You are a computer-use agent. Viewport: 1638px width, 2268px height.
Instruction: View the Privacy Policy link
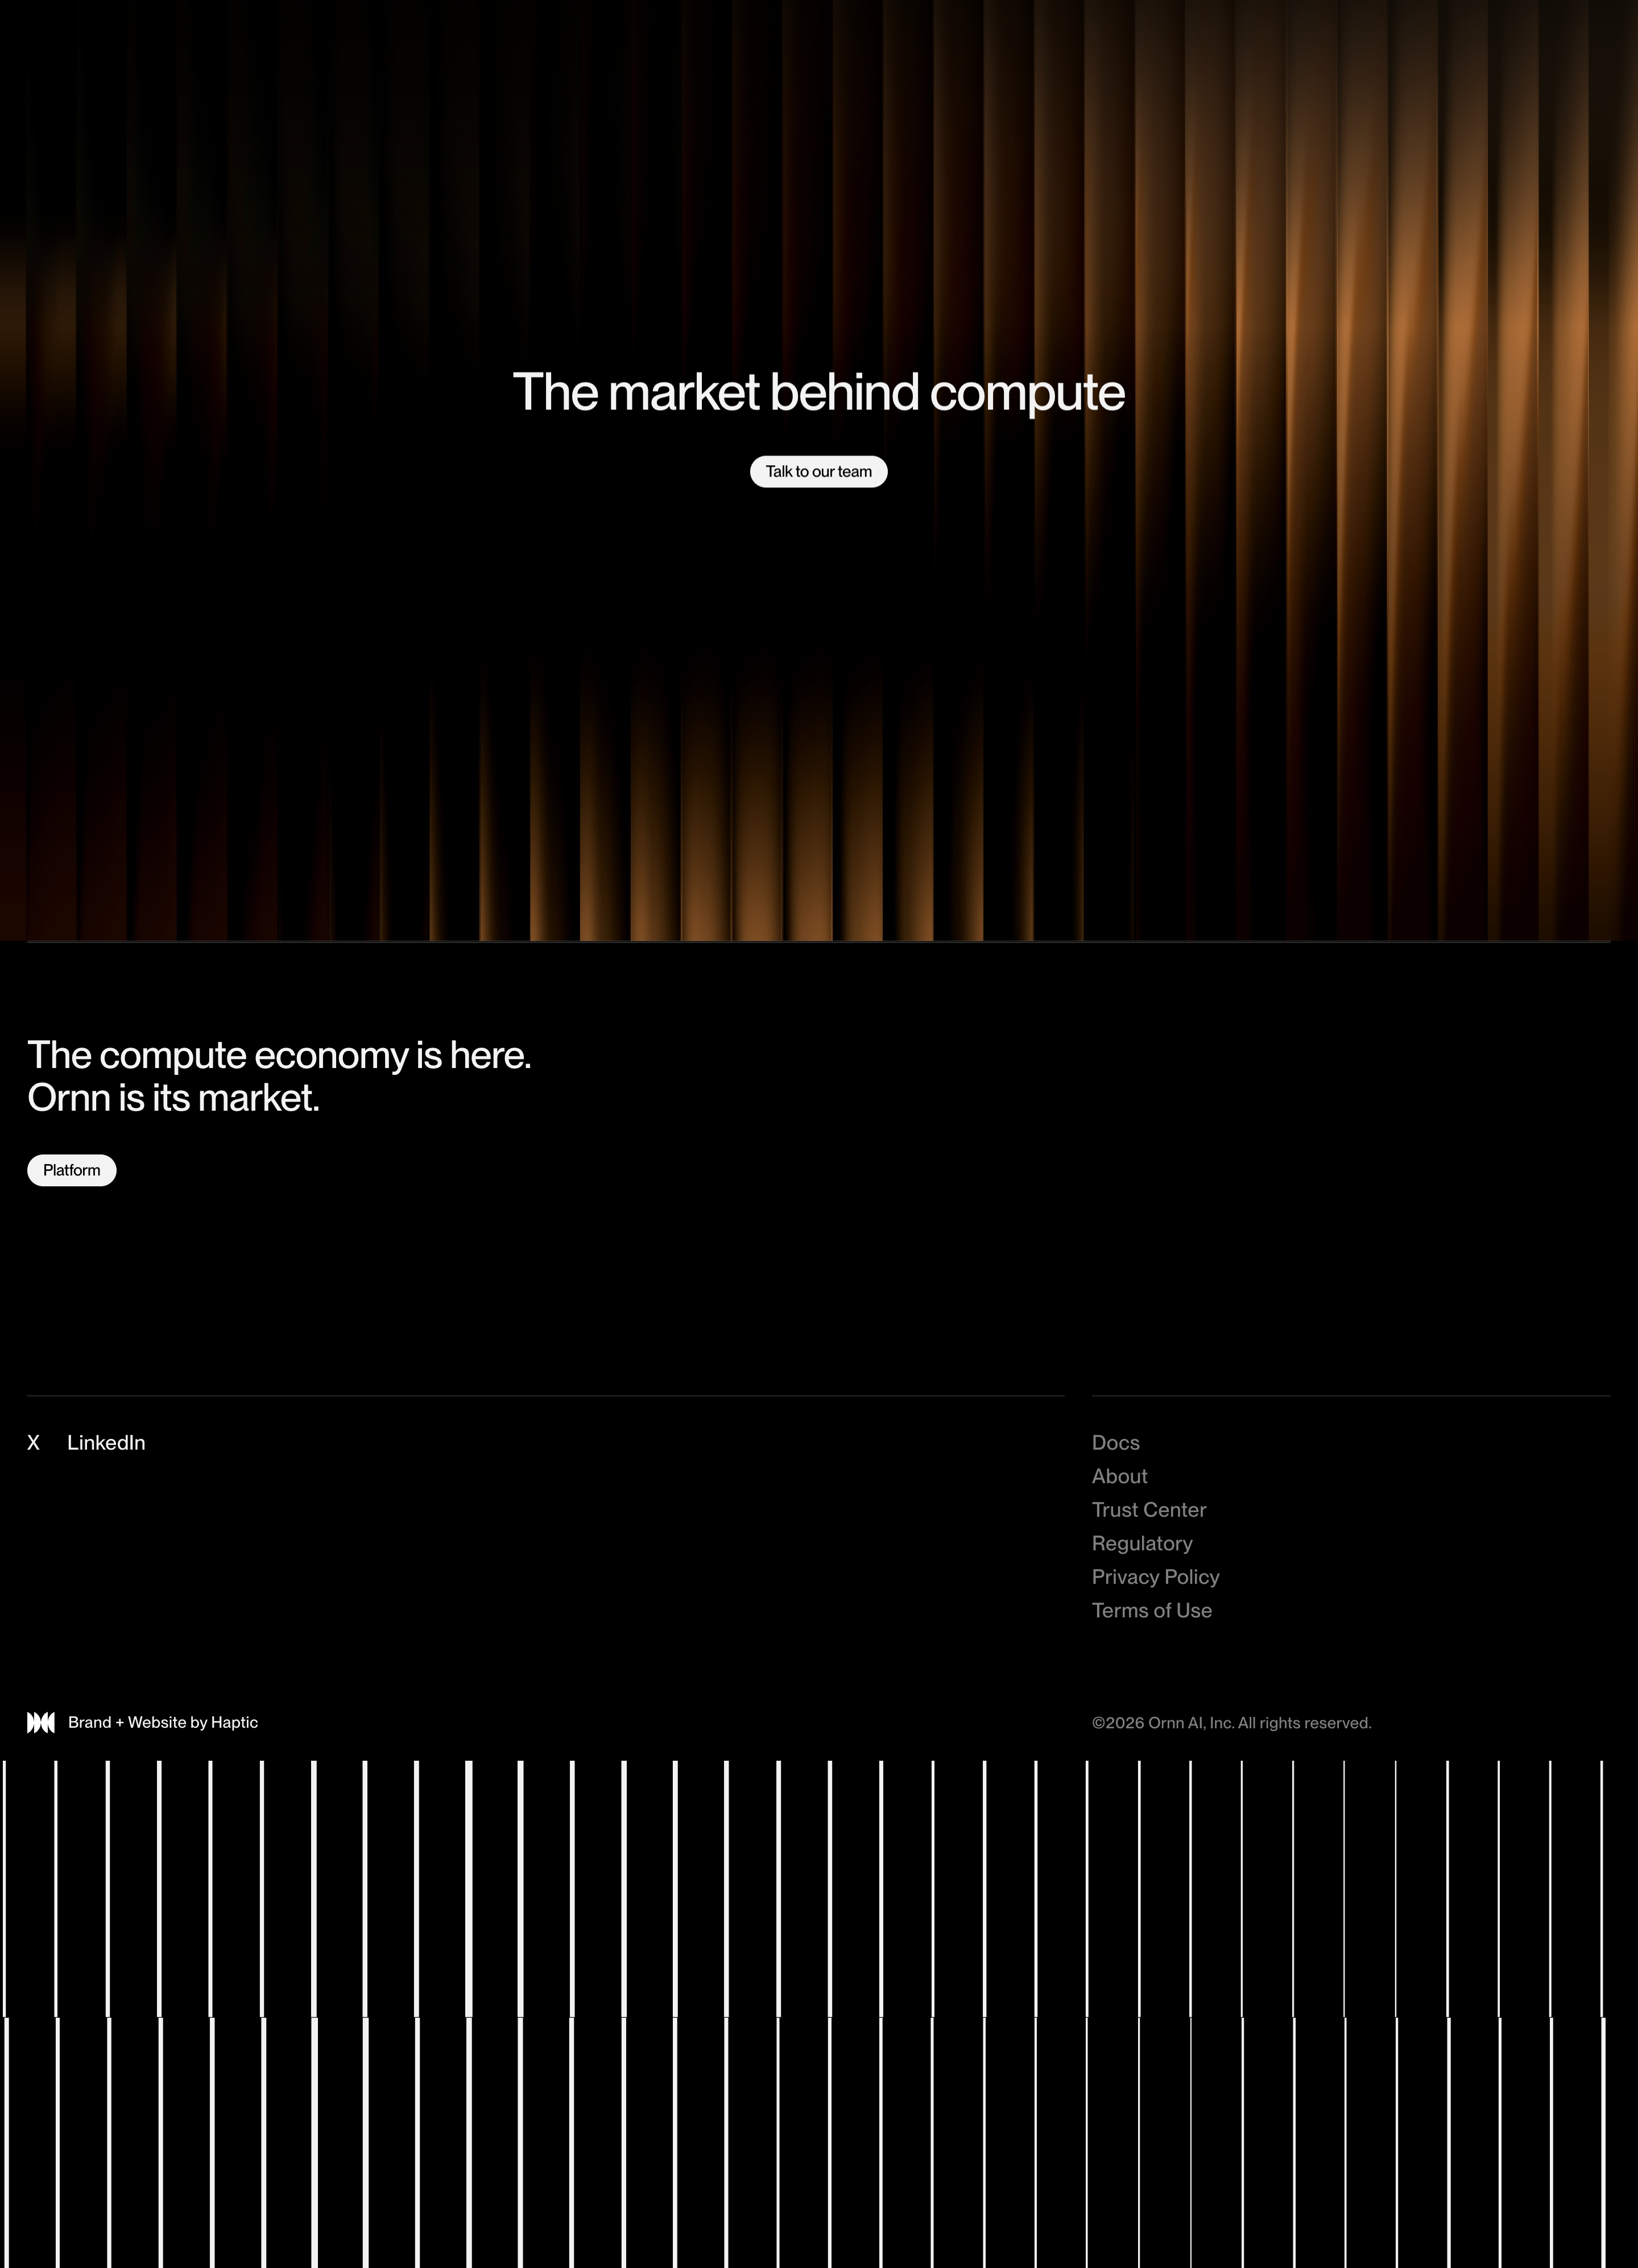tap(1155, 1576)
